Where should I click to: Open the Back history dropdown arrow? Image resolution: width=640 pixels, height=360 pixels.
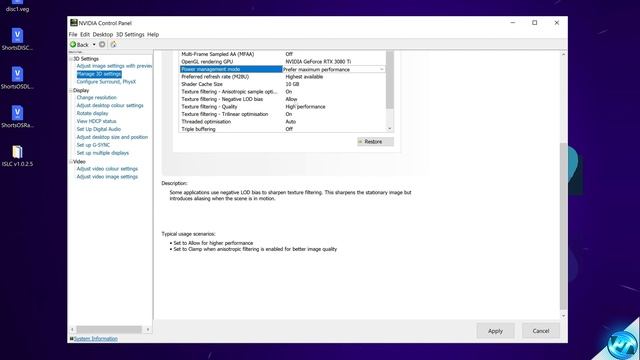click(94, 44)
